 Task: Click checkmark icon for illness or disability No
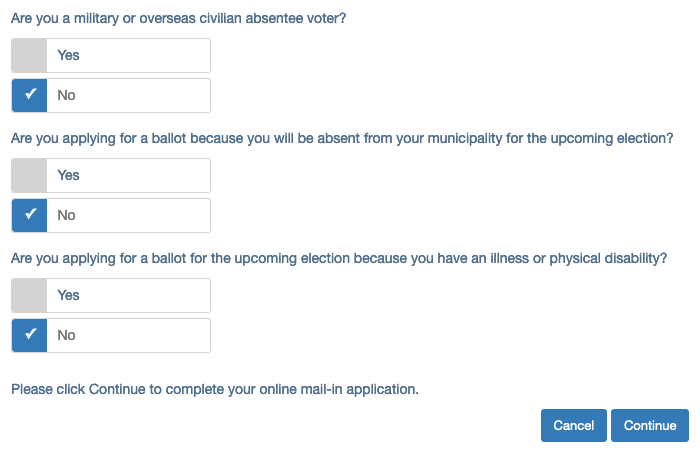point(30,334)
